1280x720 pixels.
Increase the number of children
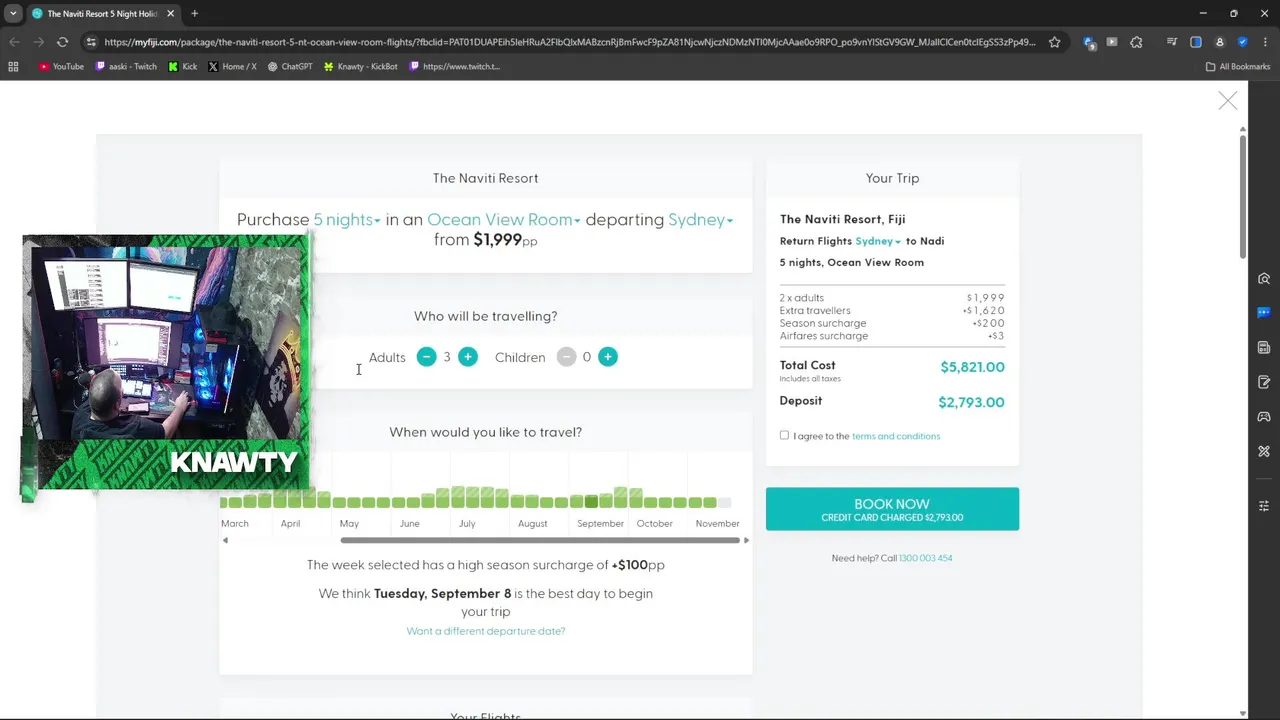(607, 357)
